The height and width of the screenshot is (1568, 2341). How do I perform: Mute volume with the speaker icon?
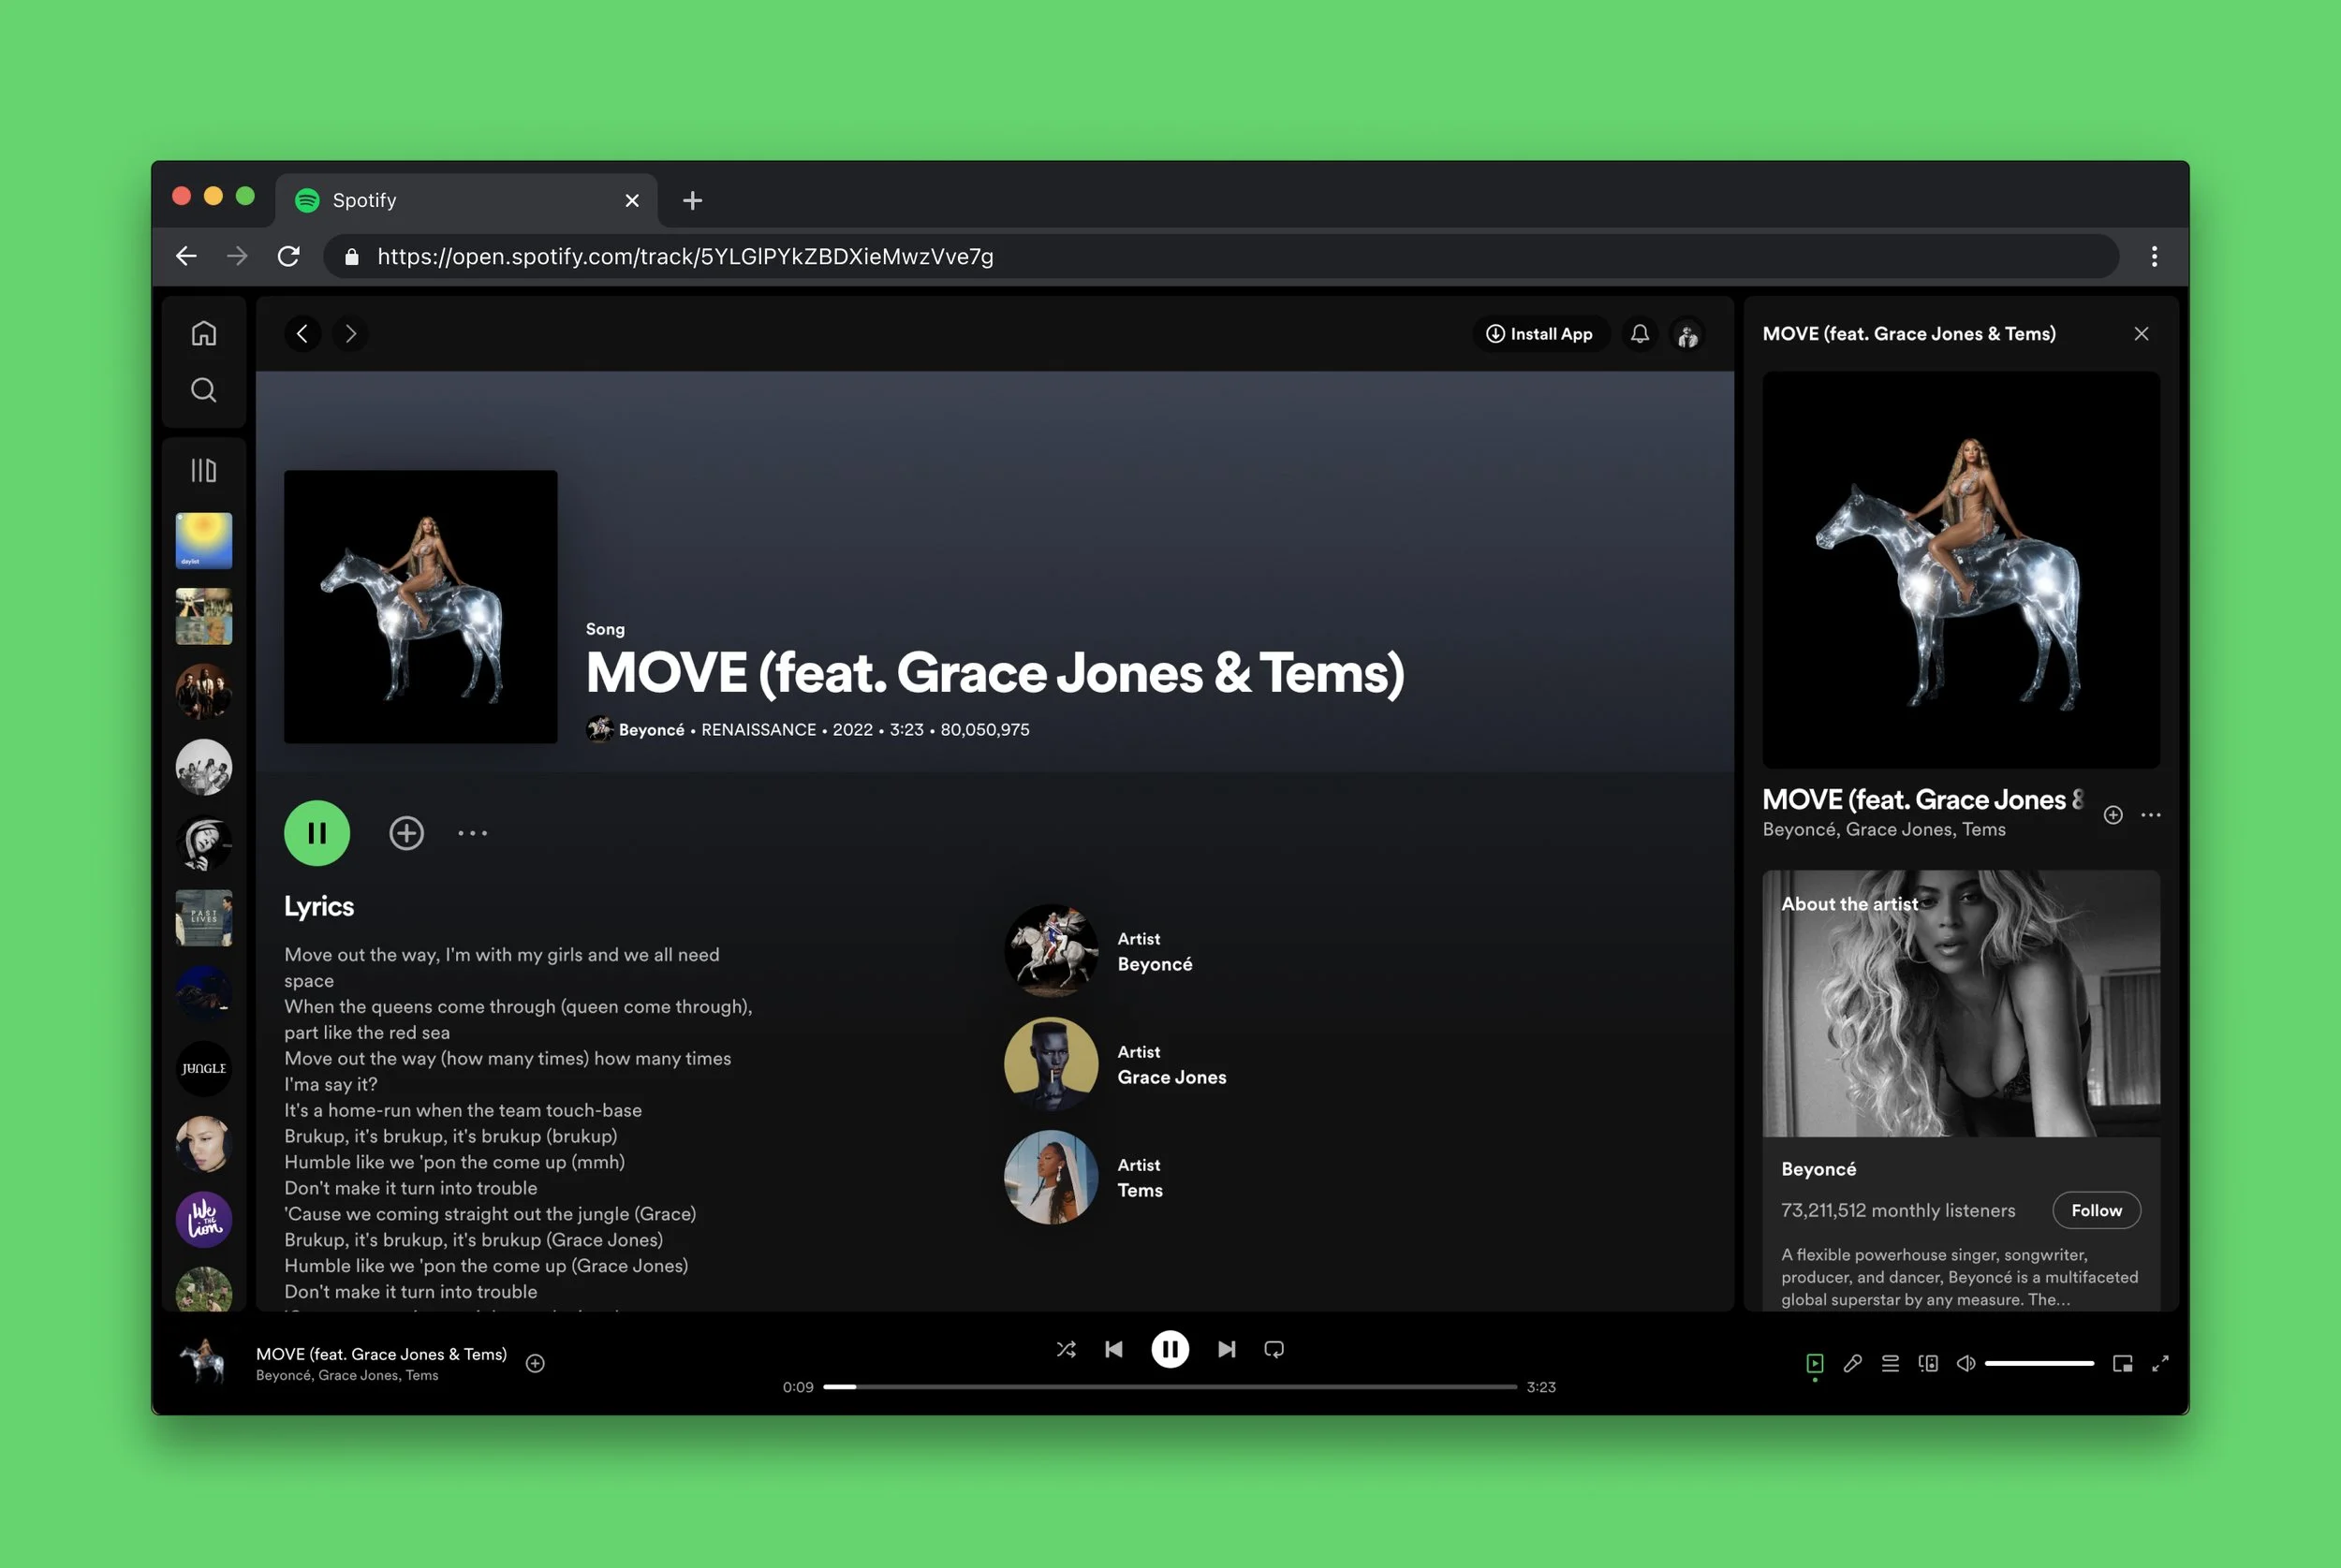coord(1965,1363)
